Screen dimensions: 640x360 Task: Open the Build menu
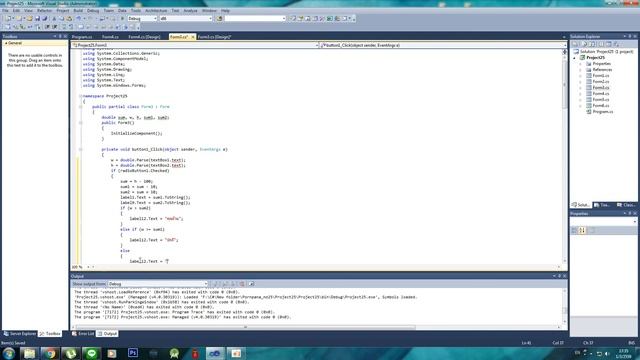[x=78, y=11]
